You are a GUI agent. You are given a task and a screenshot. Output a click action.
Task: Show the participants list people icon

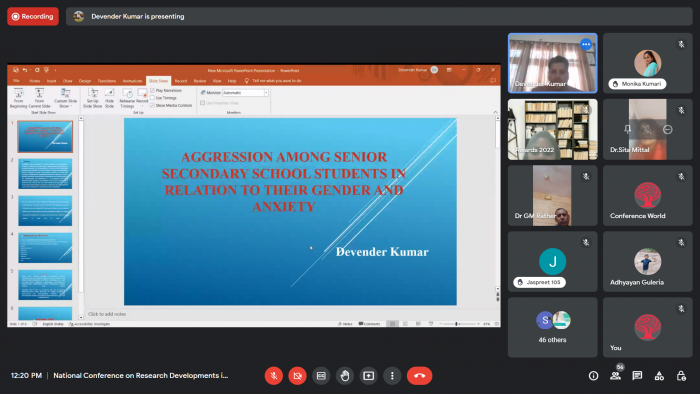pyautogui.click(x=616, y=376)
